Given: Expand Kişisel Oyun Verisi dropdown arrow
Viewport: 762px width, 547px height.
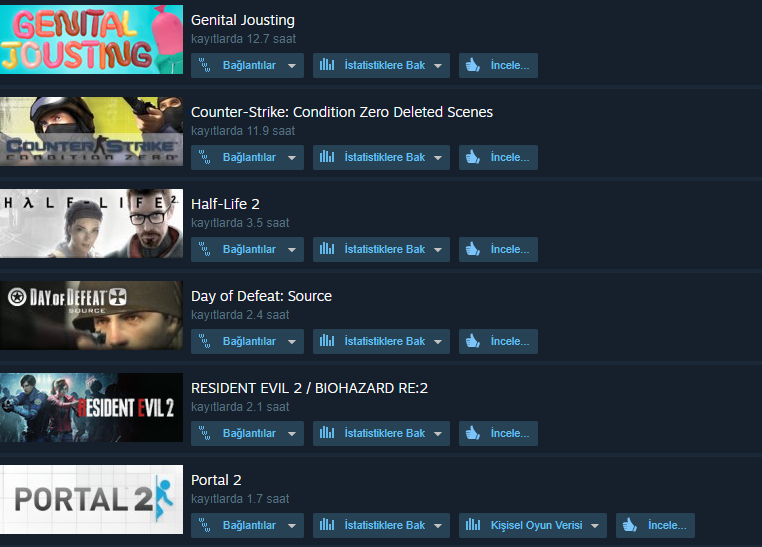Looking at the screenshot, I should [595, 526].
